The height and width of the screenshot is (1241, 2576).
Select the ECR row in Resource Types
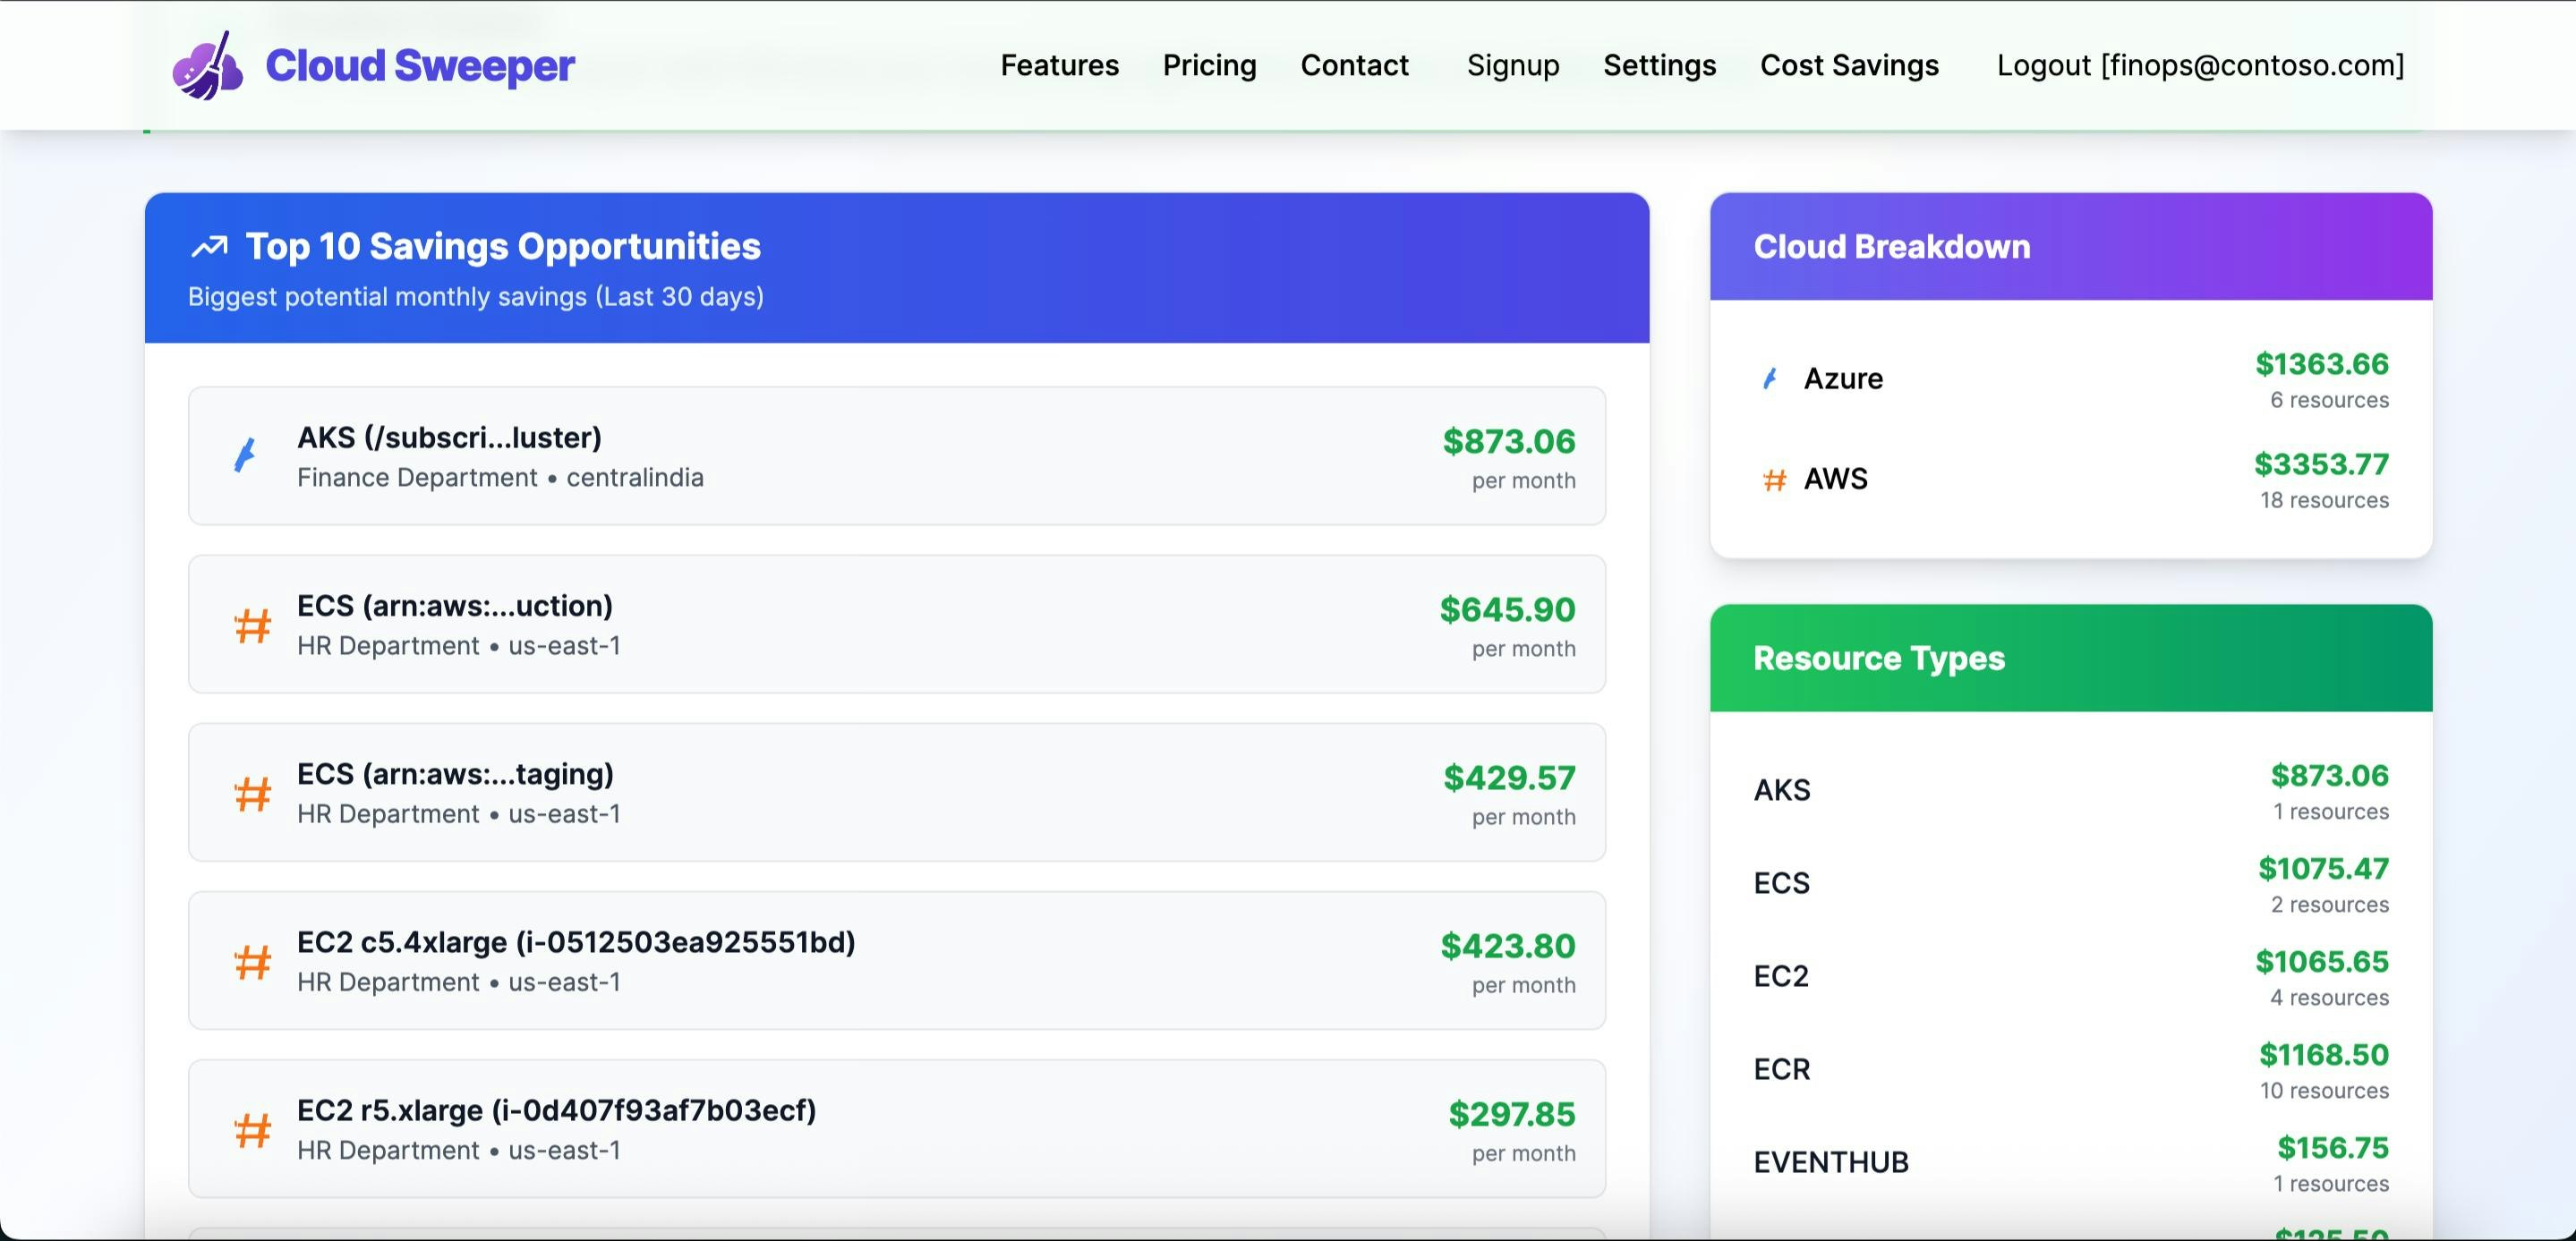coord(2071,1070)
